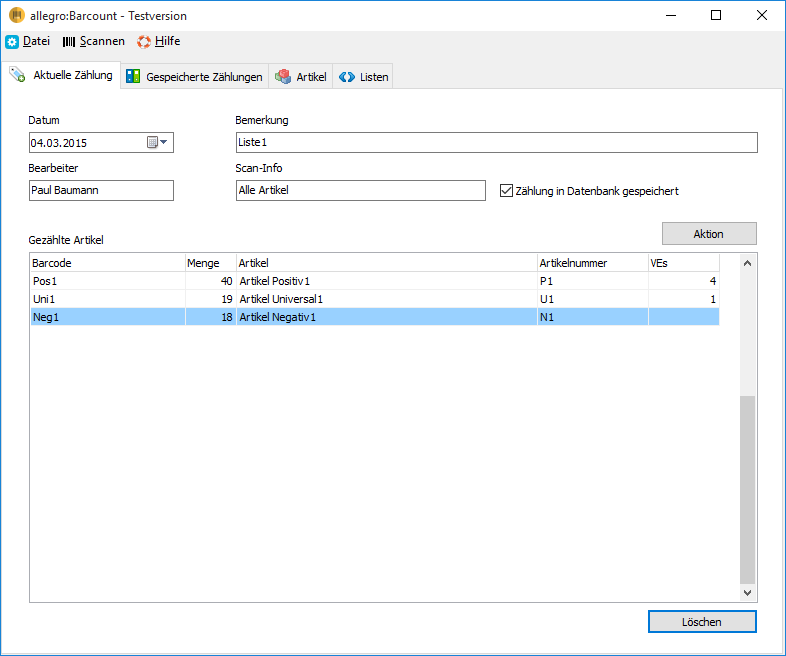The width and height of the screenshot is (786, 656).
Task: Click the lifebuoy icon beside Hilfe
Action: pyautogui.click(x=144, y=42)
